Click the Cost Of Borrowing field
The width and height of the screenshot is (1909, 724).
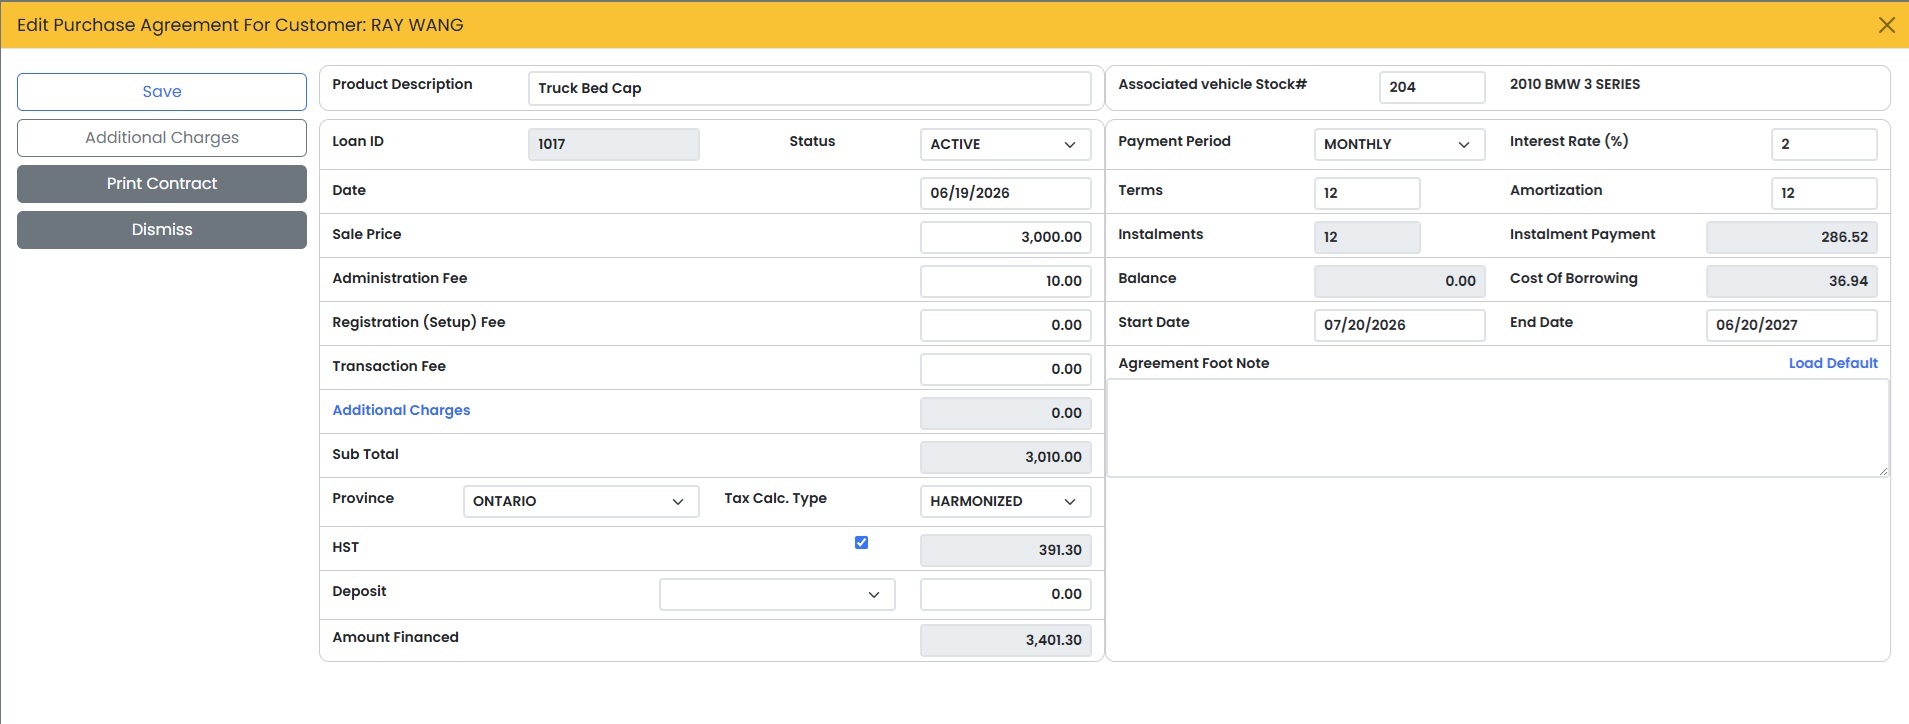1791,281
